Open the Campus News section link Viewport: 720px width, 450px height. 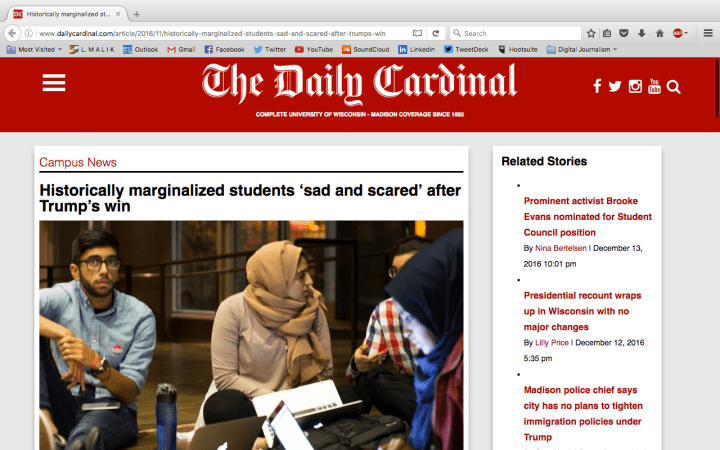(78, 162)
